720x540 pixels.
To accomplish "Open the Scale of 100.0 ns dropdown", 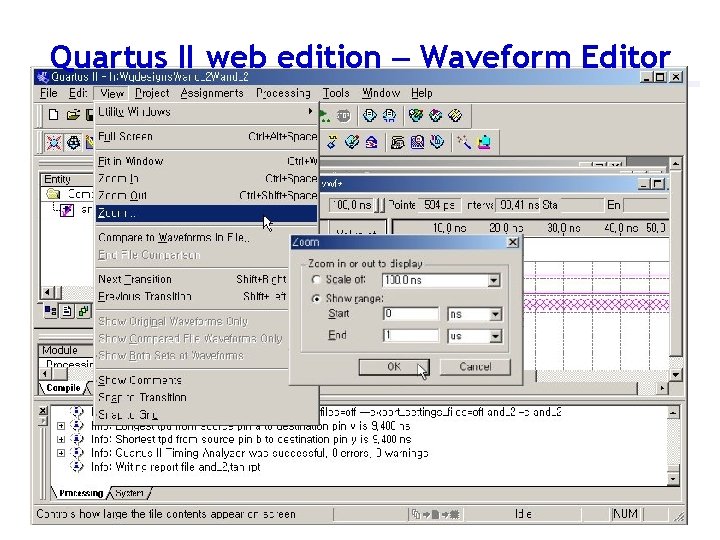I will [x=494, y=281].
